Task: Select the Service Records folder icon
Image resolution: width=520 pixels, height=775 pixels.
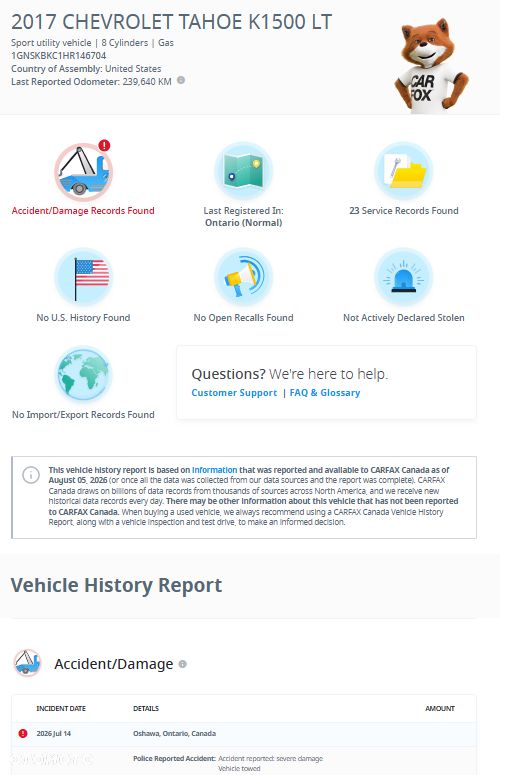Action: [x=403, y=171]
